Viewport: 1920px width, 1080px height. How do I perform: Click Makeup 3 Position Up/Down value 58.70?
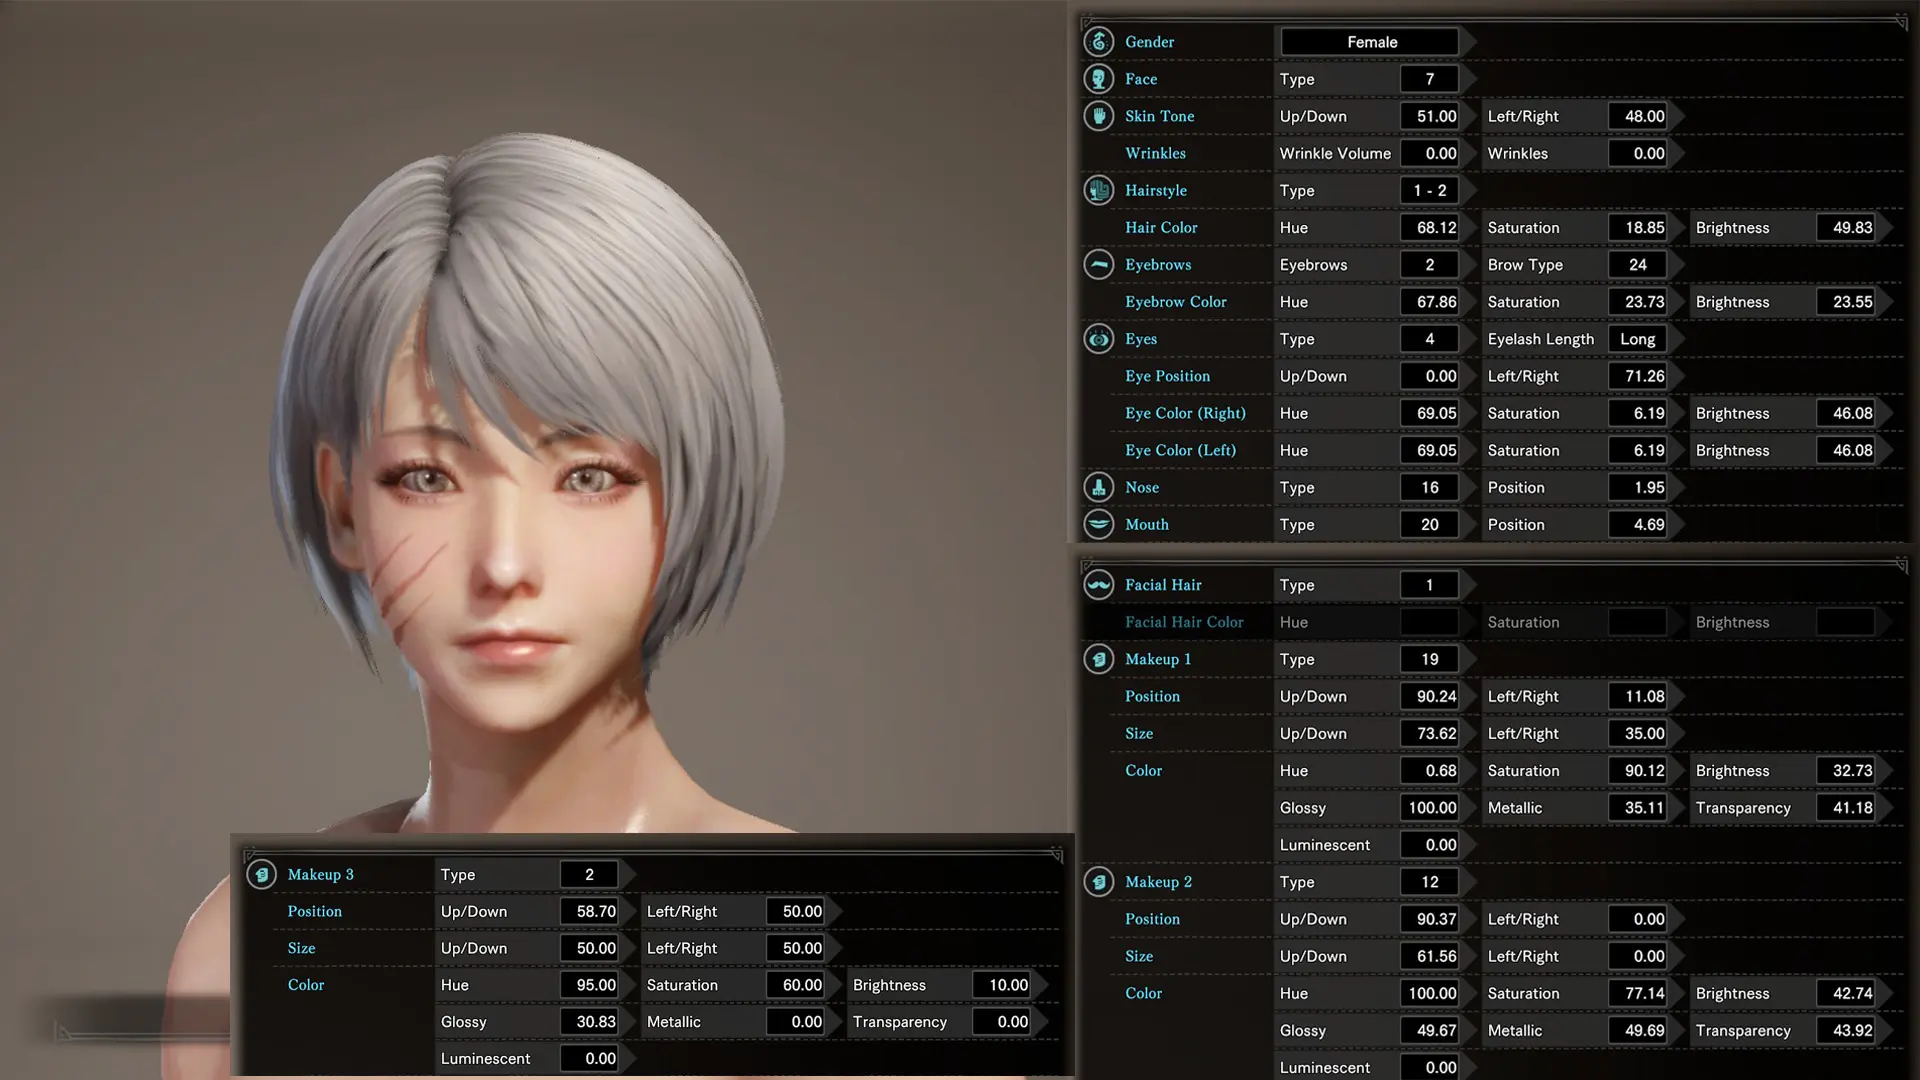[x=589, y=911]
